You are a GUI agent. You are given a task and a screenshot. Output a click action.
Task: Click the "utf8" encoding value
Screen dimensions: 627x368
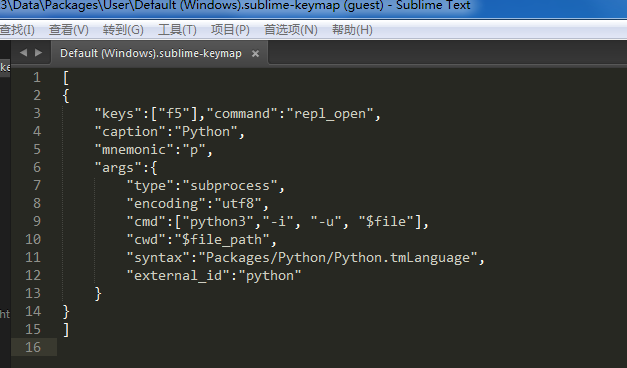click(238, 204)
